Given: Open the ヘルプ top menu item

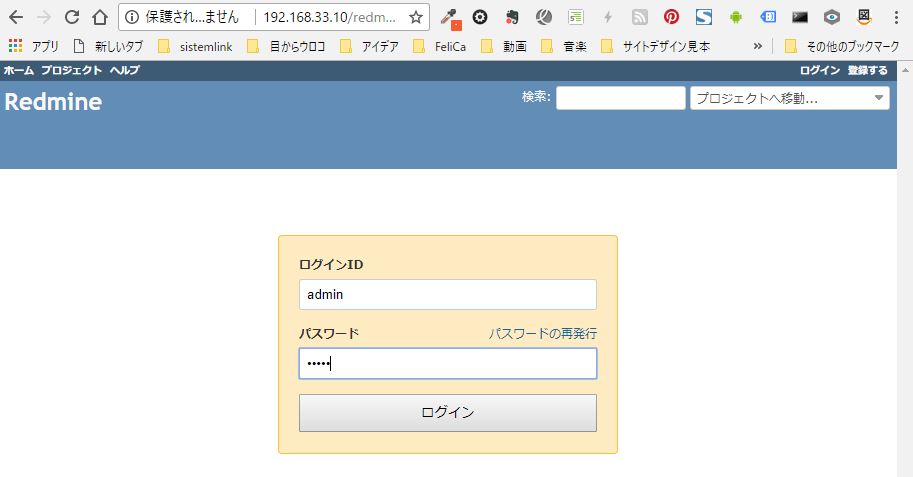Looking at the screenshot, I should [x=125, y=70].
